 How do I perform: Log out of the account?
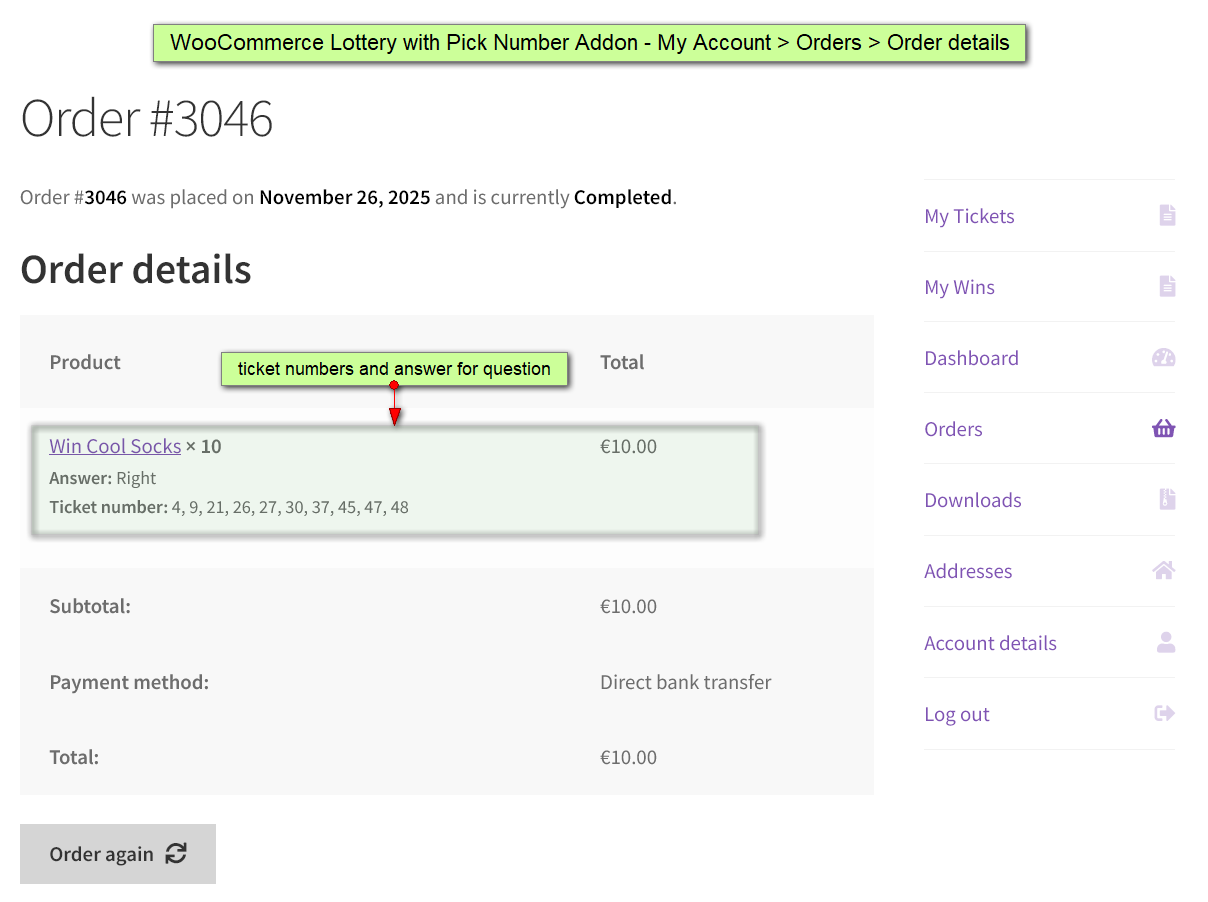(x=956, y=714)
